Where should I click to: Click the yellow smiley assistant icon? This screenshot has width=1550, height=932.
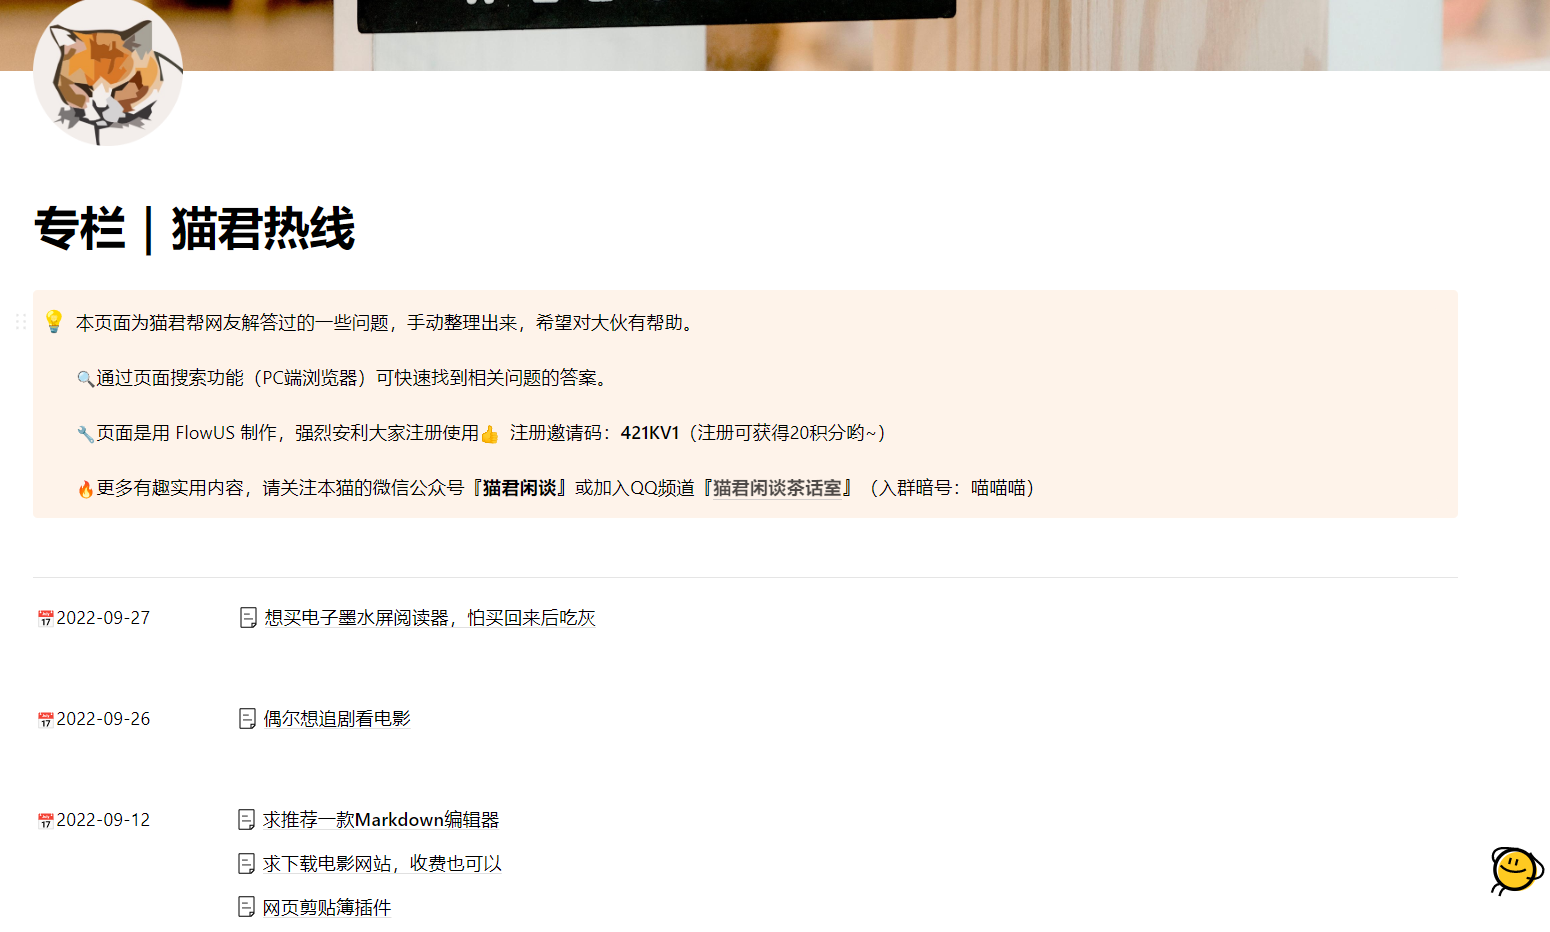click(x=1515, y=869)
